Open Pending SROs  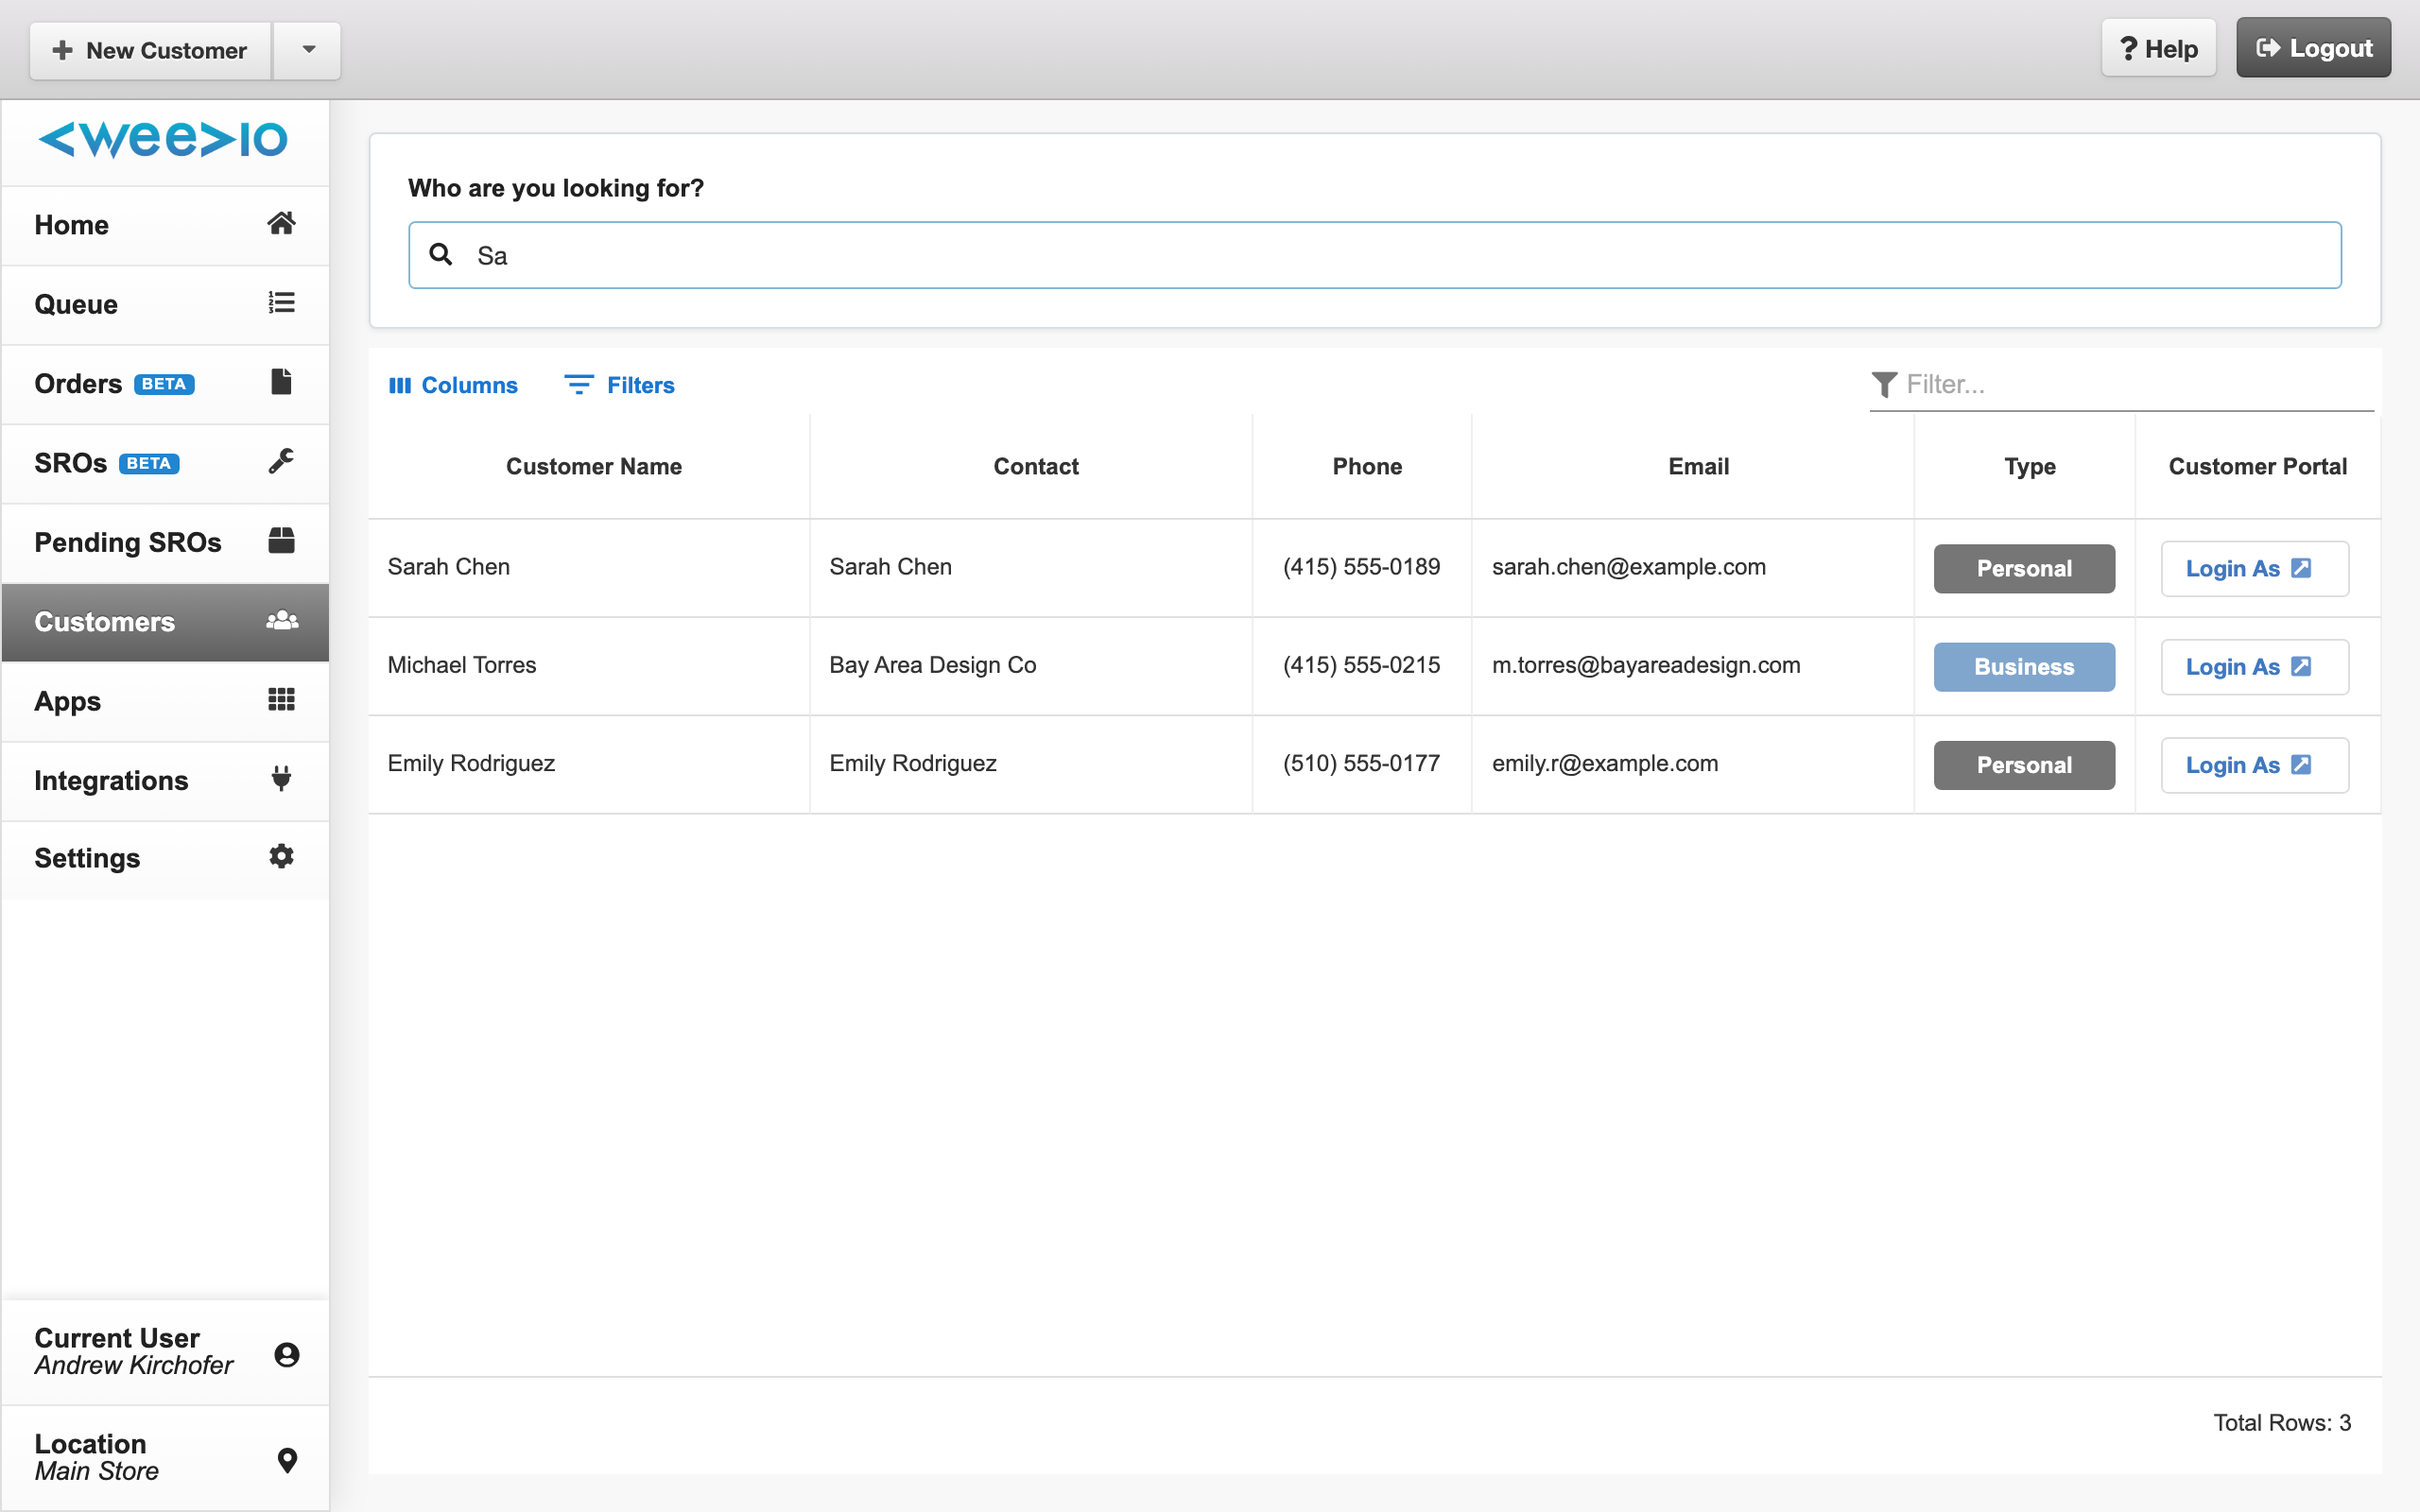point(165,542)
